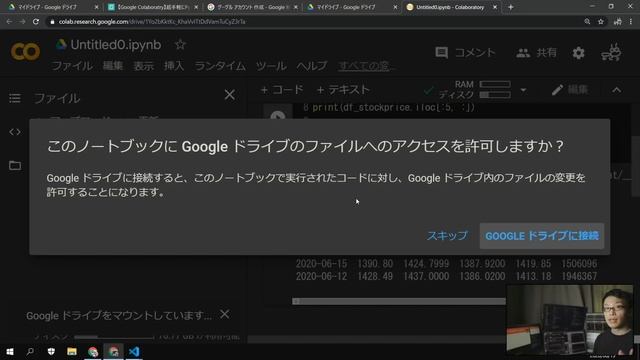Rename the Untitled0.ipynb title
This screenshot has width=640, height=360.
[x=116, y=44]
